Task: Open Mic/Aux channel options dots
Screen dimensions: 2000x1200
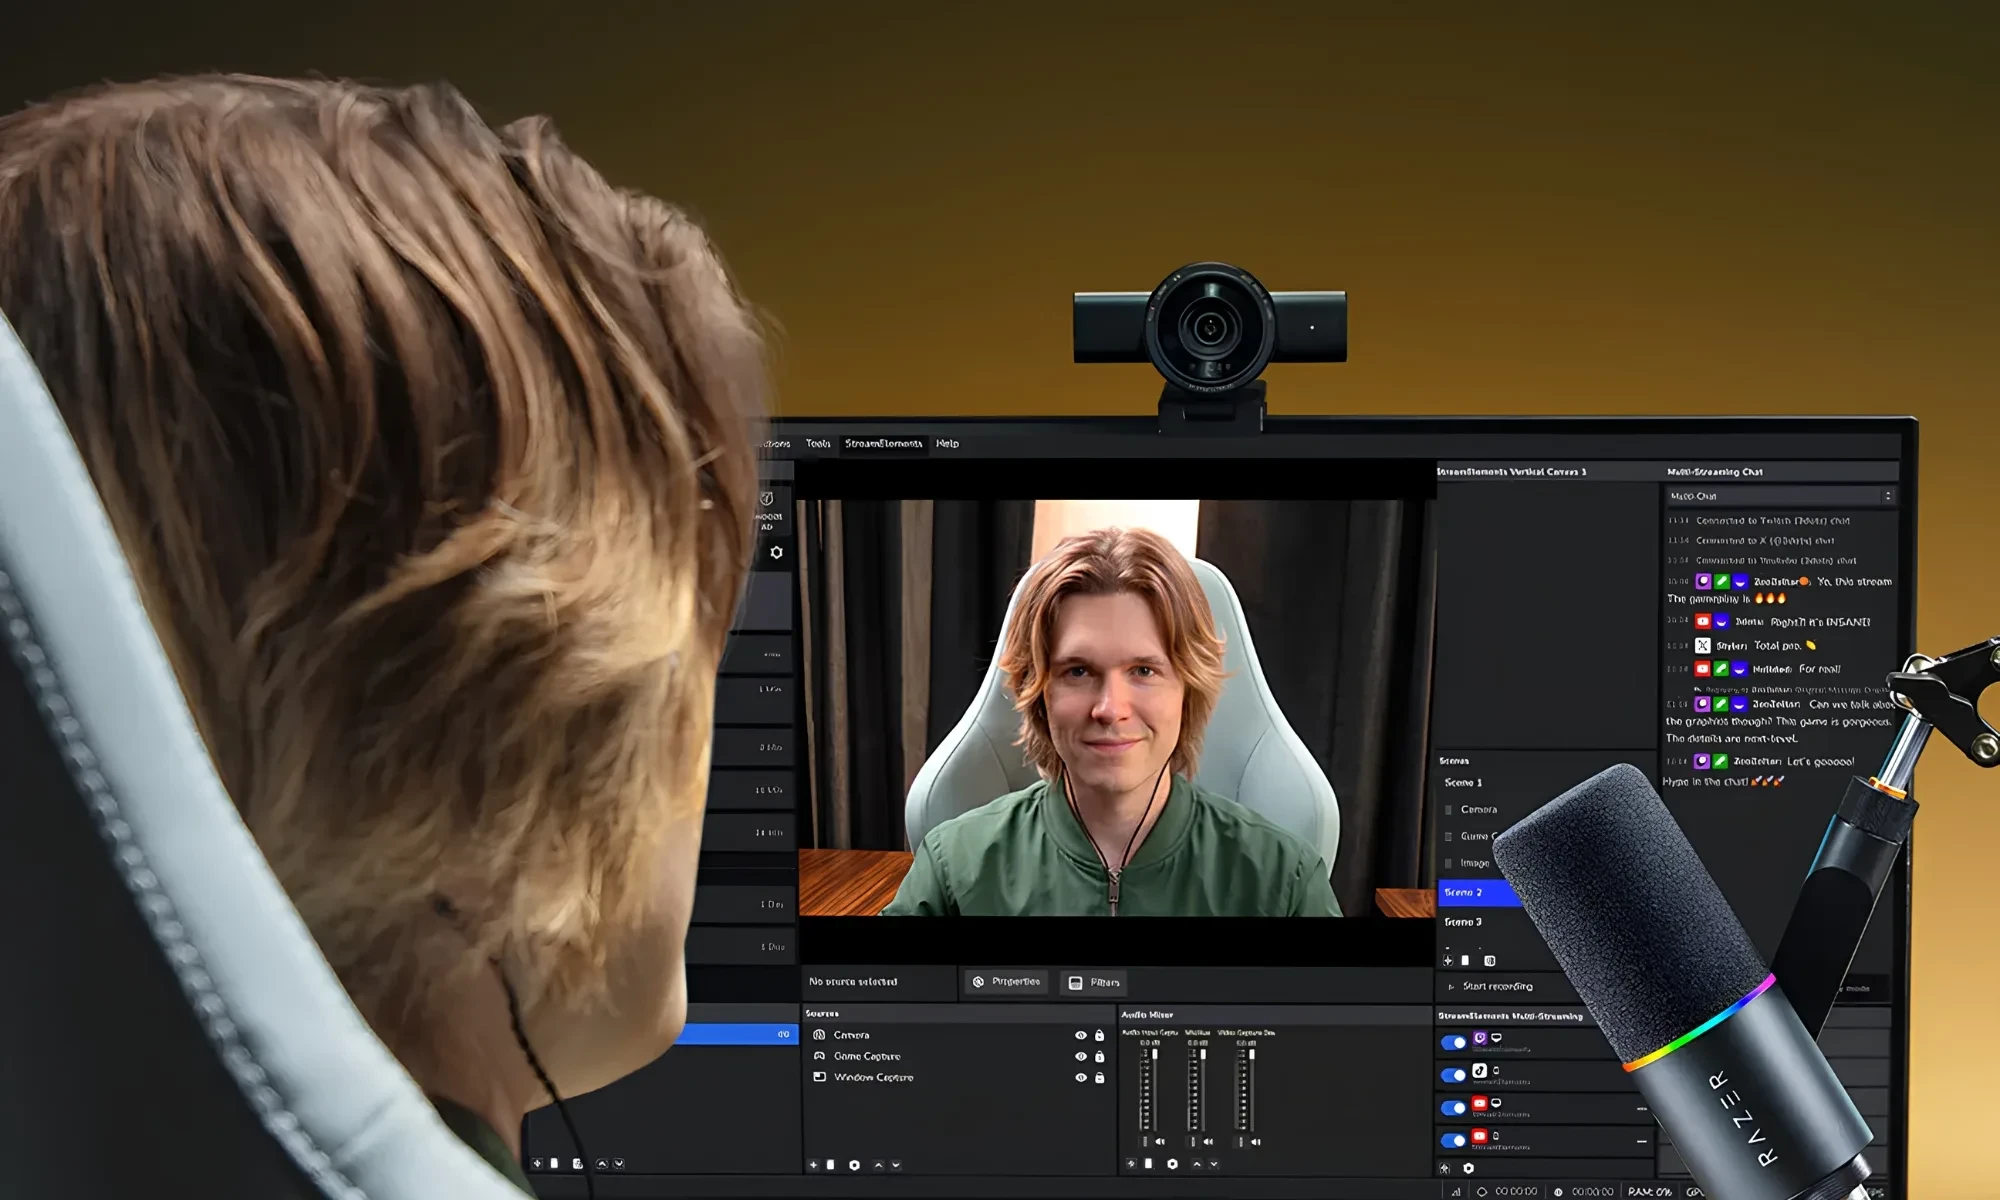Action: (1193, 1141)
